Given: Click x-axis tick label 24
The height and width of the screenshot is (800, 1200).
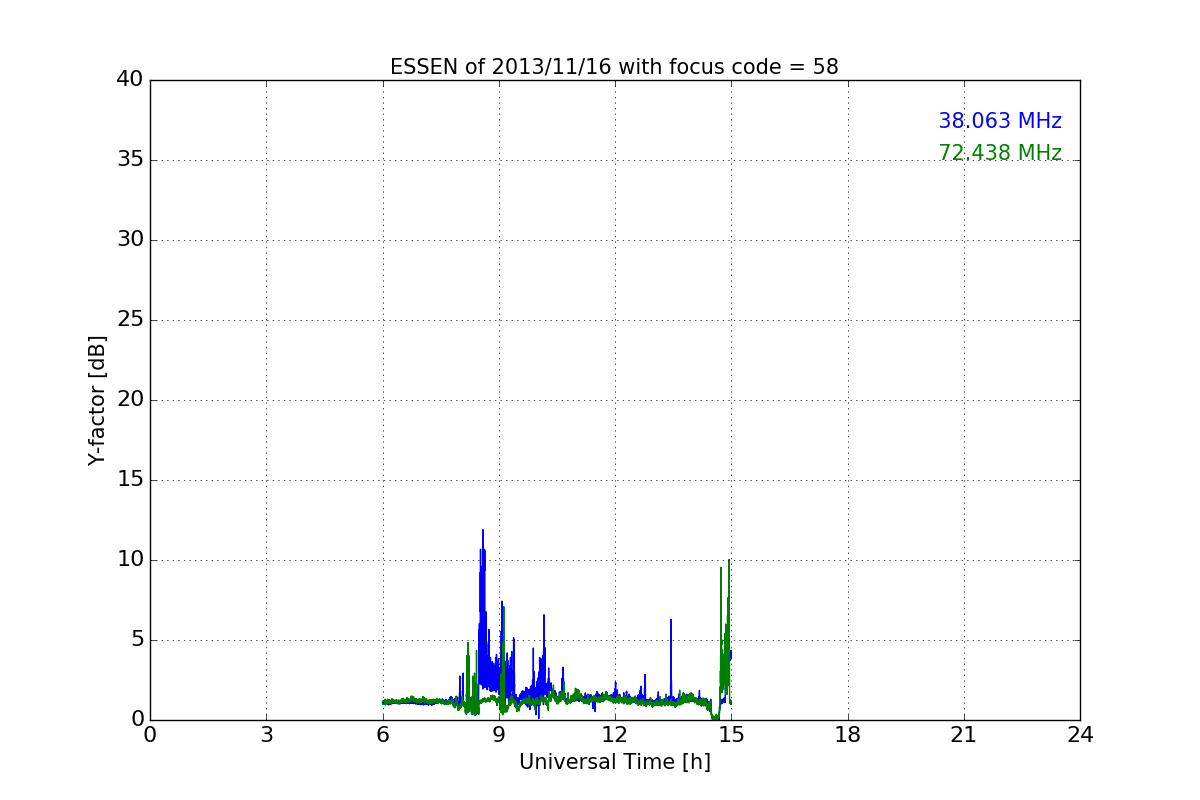Looking at the screenshot, I should coord(1080,735).
